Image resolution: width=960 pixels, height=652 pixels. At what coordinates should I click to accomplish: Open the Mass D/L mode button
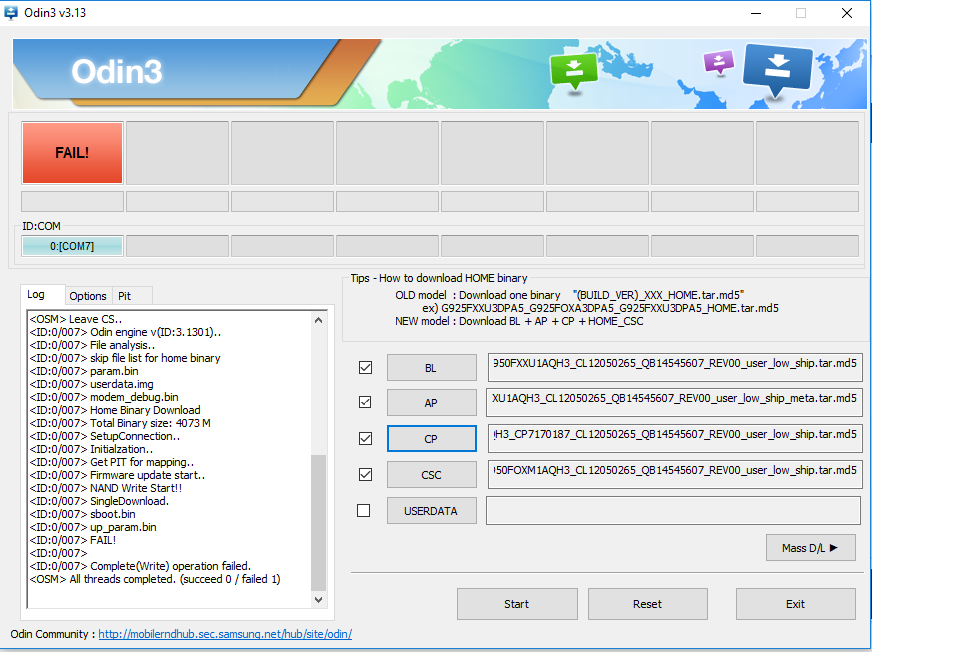coord(811,548)
